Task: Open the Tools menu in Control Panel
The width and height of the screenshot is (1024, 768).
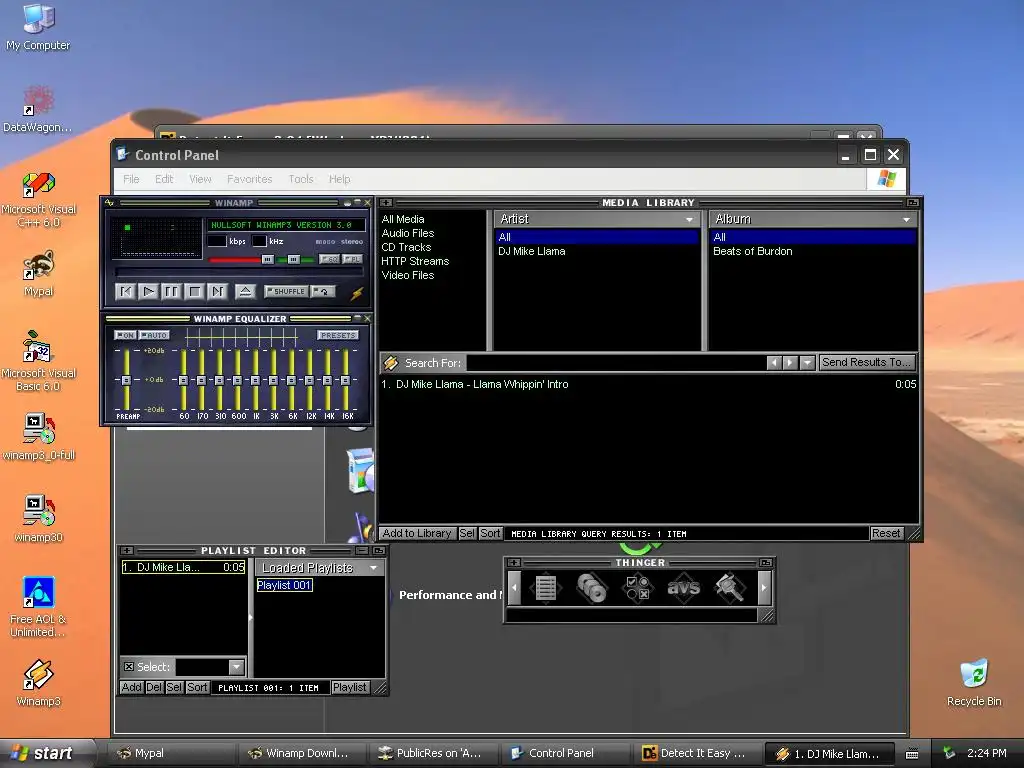Action: click(x=301, y=179)
